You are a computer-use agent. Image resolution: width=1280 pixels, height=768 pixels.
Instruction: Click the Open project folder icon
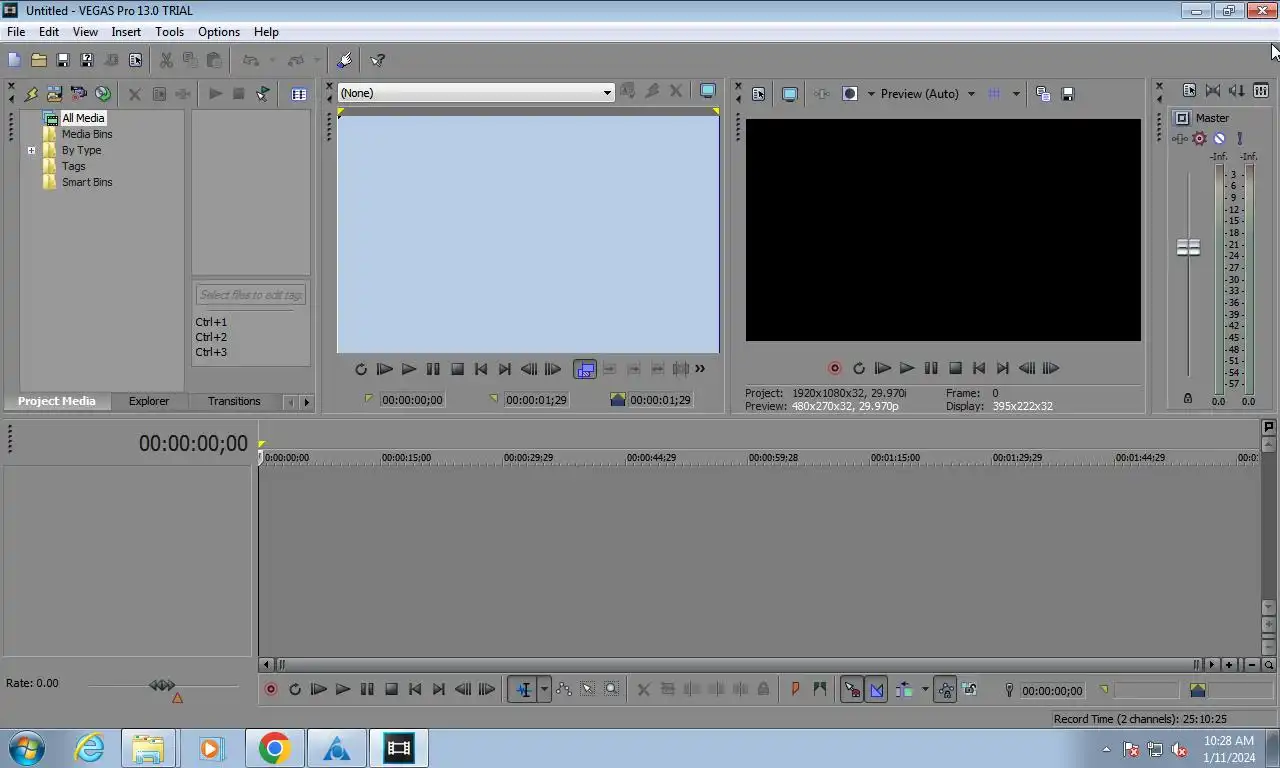[x=38, y=60]
